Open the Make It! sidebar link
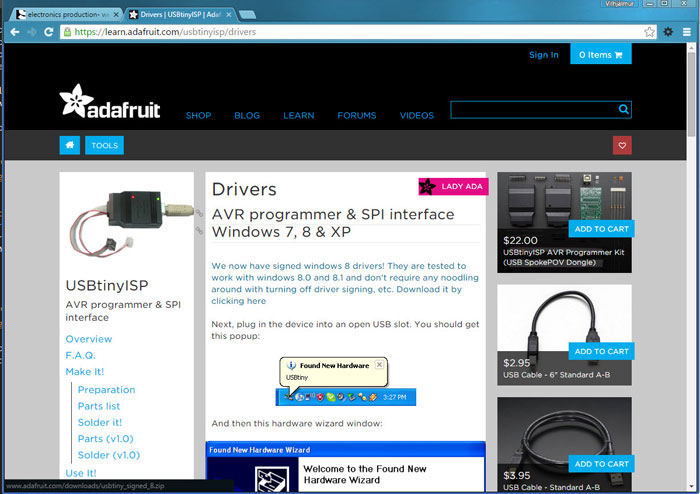700x494 pixels. [x=85, y=372]
